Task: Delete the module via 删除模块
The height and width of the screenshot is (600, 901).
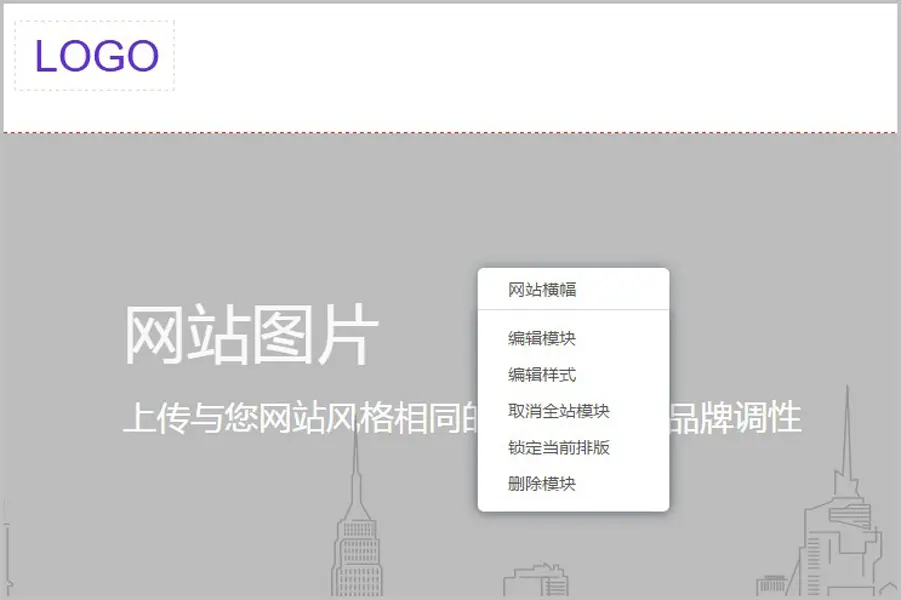Action: click(542, 484)
